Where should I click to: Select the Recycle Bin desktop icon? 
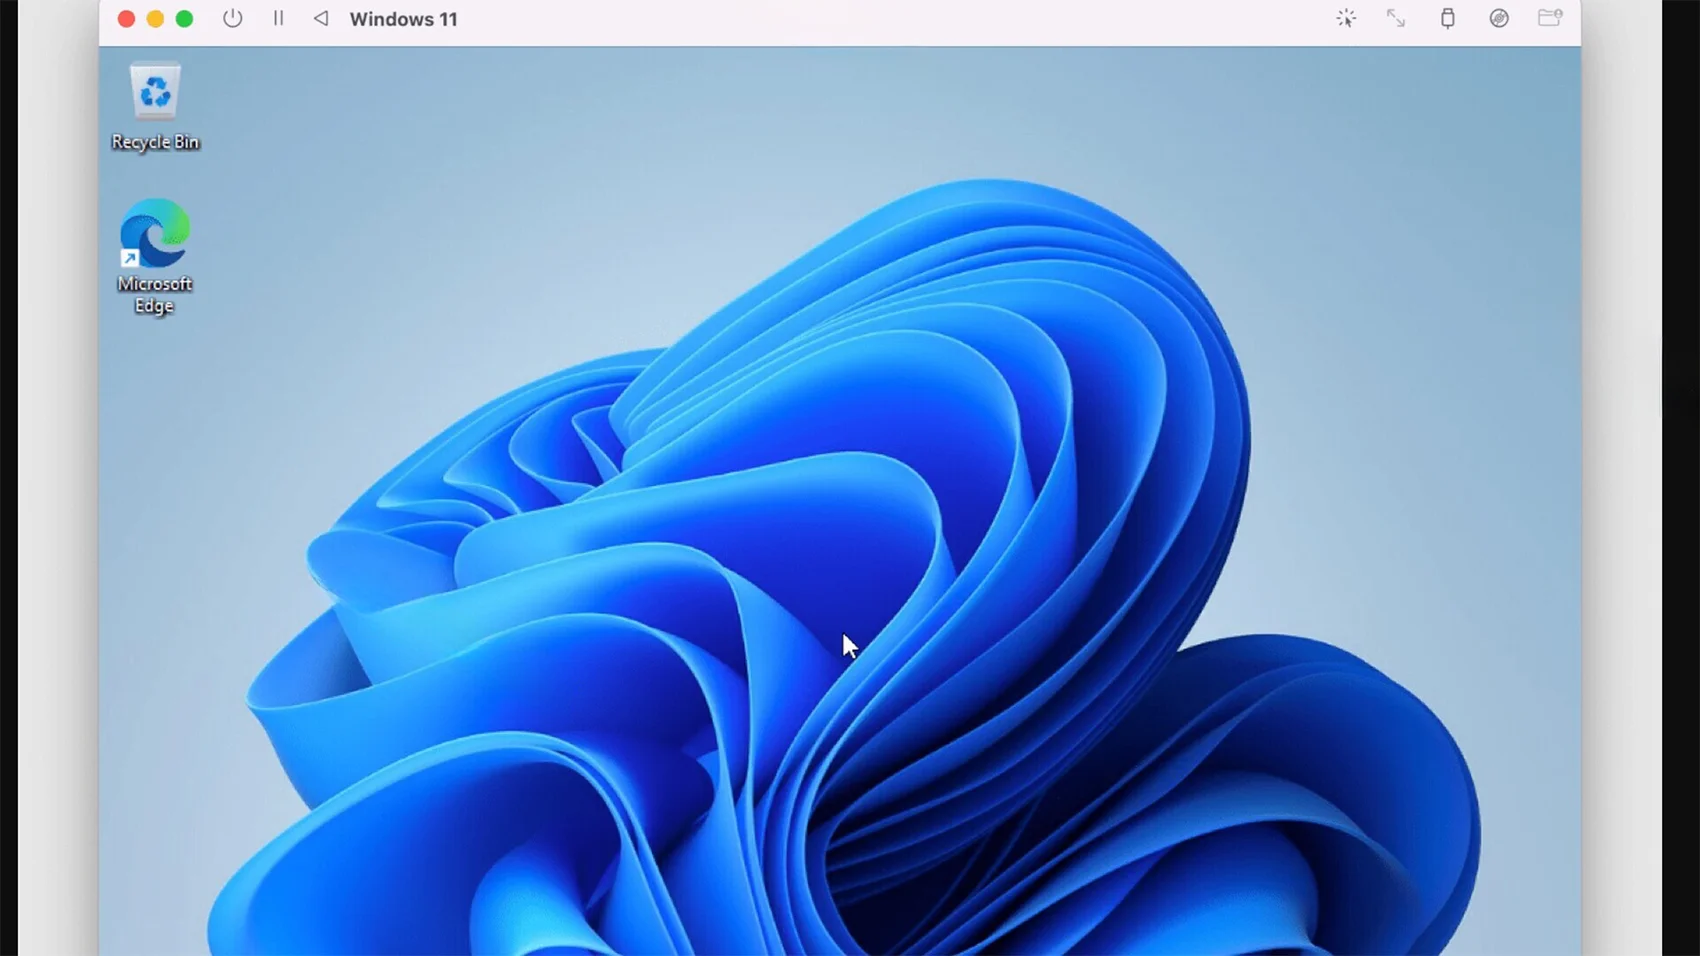[x=155, y=93]
